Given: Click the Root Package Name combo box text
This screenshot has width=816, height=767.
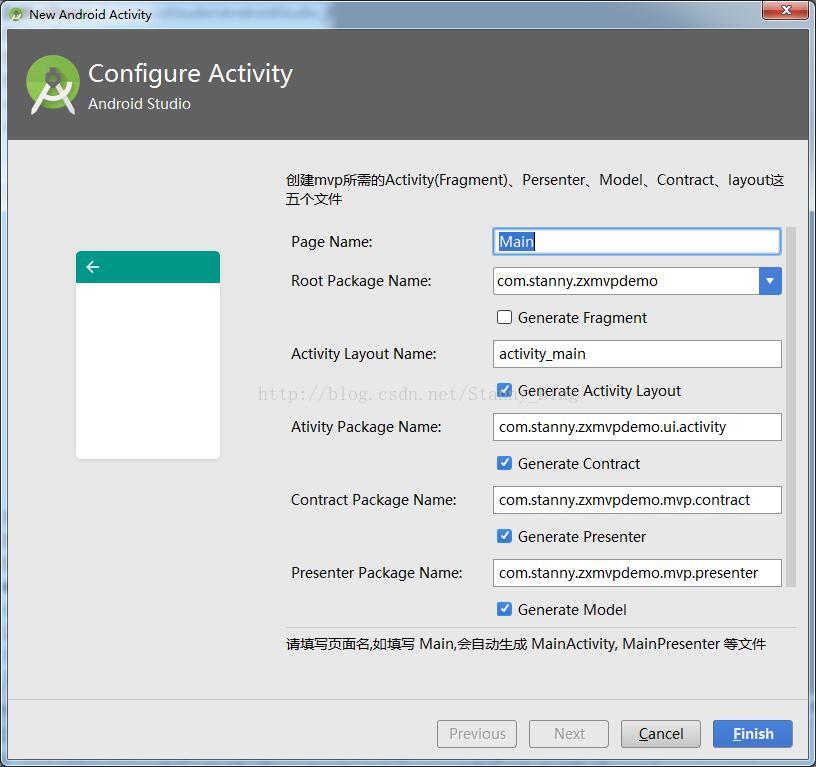Looking at the screenshot, I should point(626,281).
